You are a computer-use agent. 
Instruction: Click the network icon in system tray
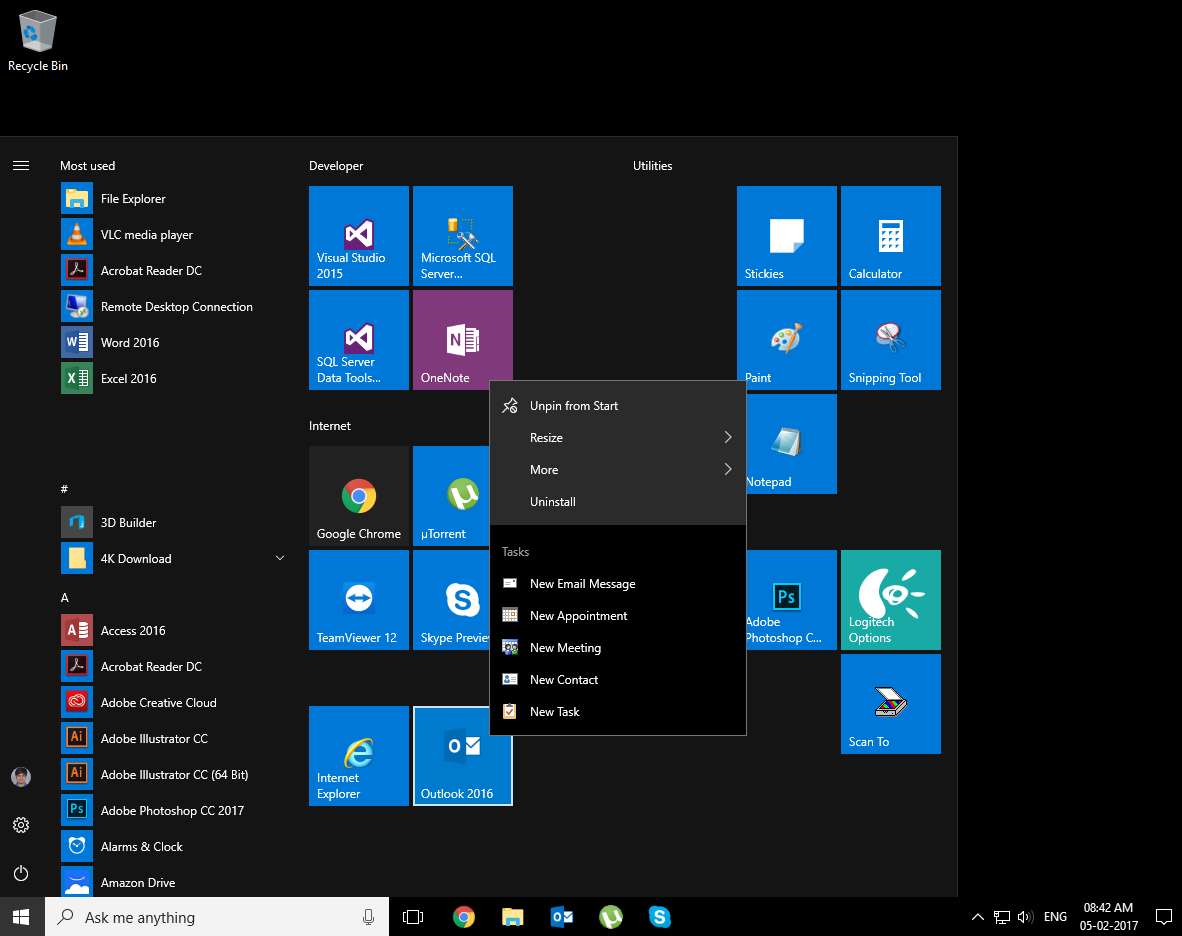(1002, 917)
